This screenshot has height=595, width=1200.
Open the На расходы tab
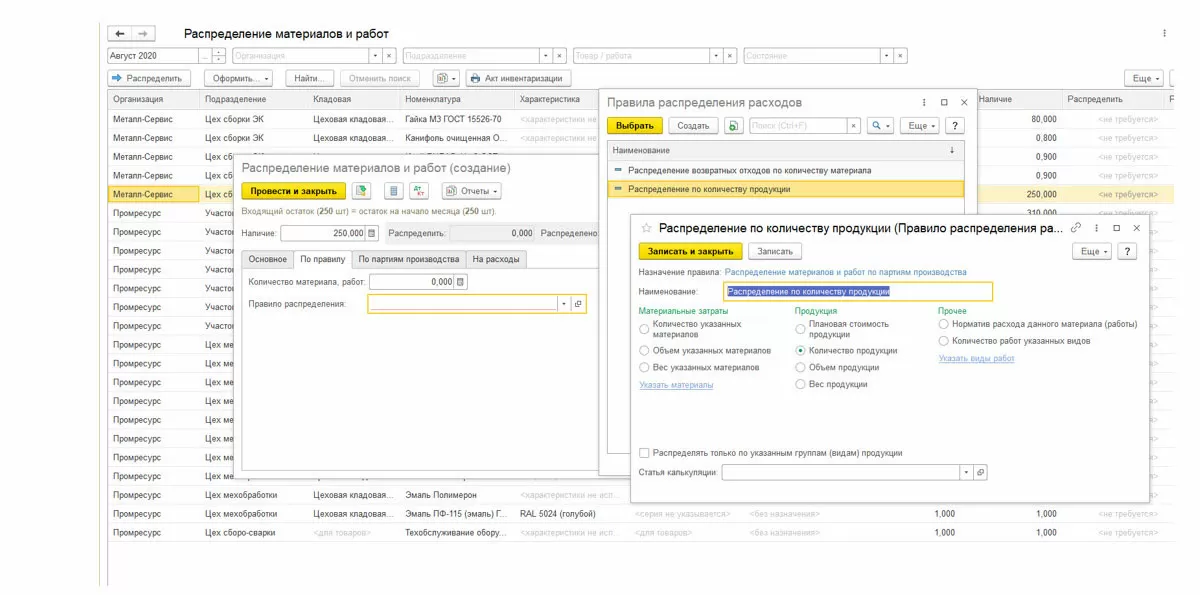pyautogui.click(x=496, y=259)
